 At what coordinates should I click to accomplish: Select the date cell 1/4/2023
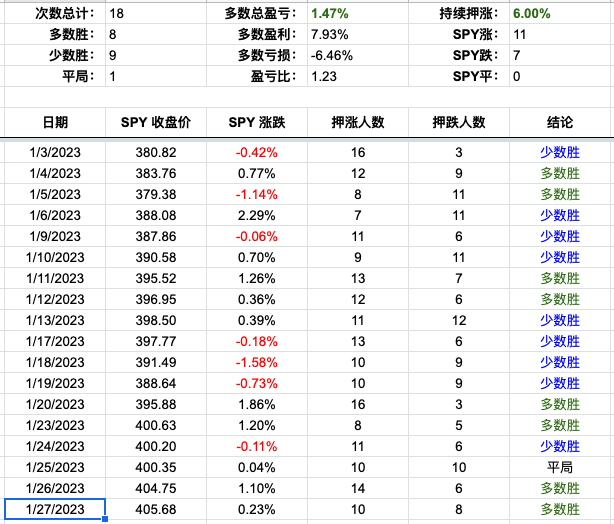coord(55,173)
